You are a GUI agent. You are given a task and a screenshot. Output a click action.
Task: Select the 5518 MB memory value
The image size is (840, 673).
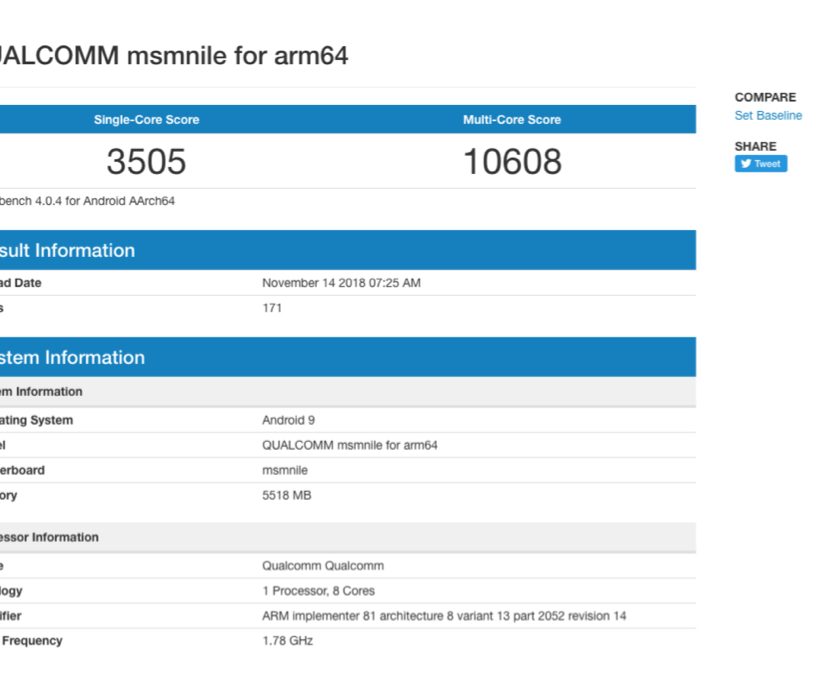pos(286,495)
